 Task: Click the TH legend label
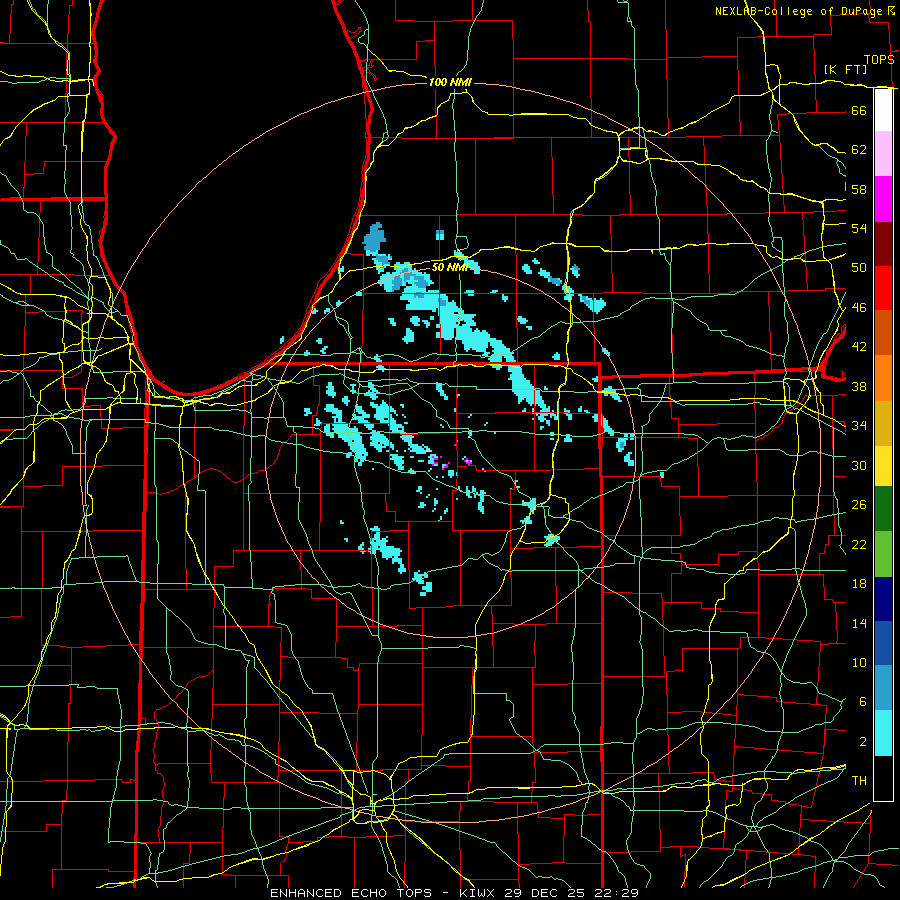click(859, 781)
